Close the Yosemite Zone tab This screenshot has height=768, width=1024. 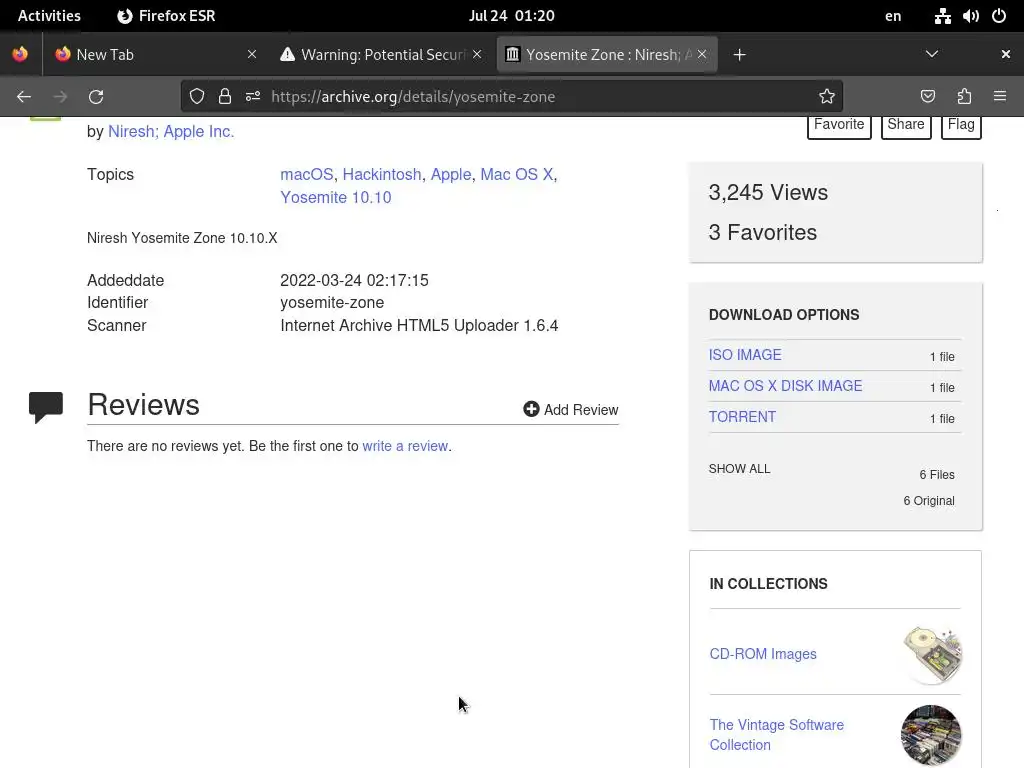pyautogui.click(x=701, y=54)
